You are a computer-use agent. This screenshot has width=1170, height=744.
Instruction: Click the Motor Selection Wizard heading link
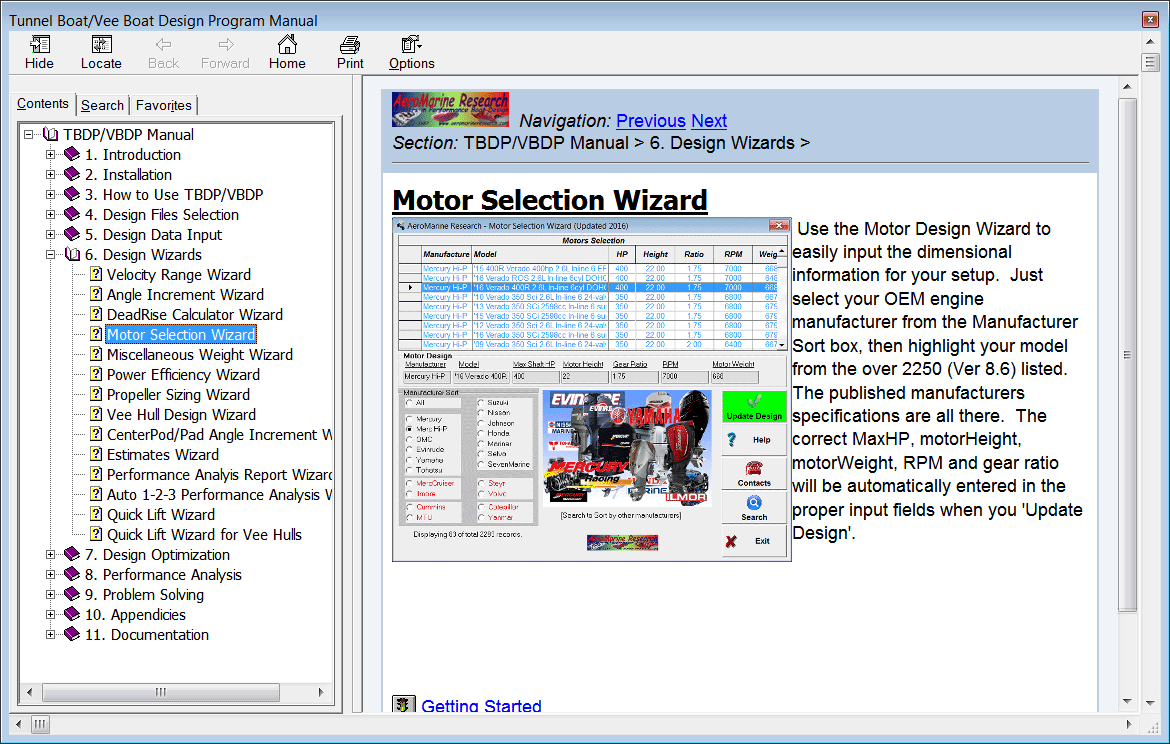pyautogui.click(x=550, y=200)
